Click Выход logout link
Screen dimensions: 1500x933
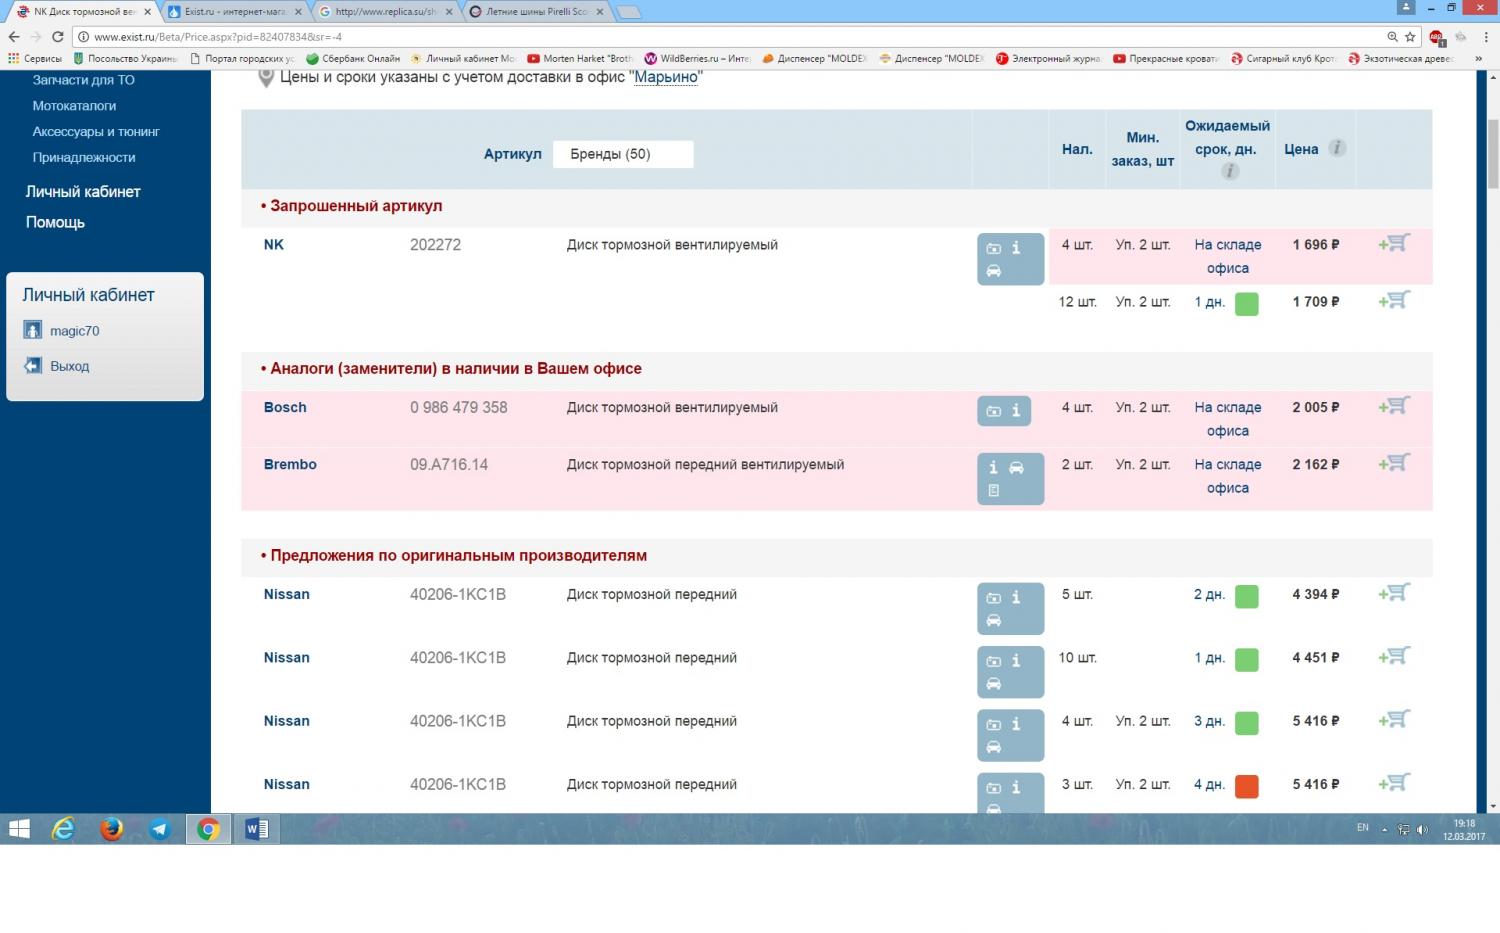click(x=70, y=366)
